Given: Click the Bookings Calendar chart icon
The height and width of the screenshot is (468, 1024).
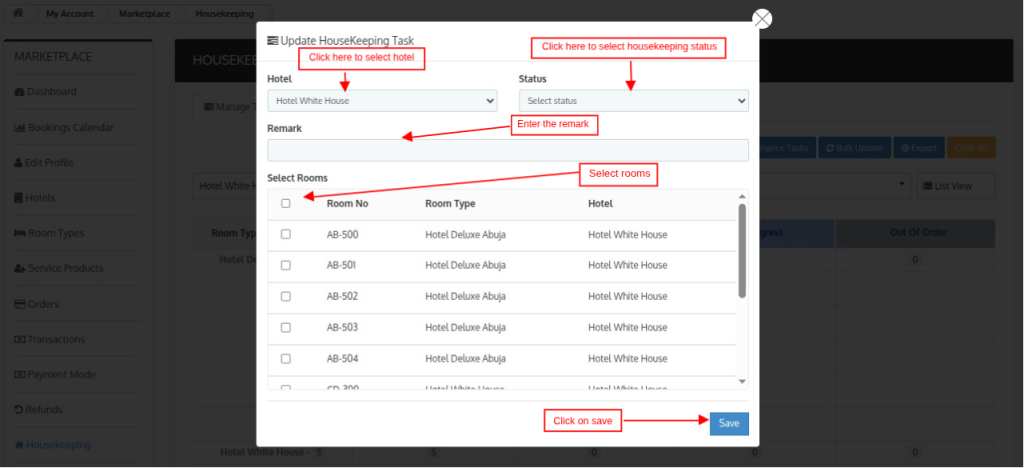Looking at the screenshot, I should [20, 127].
